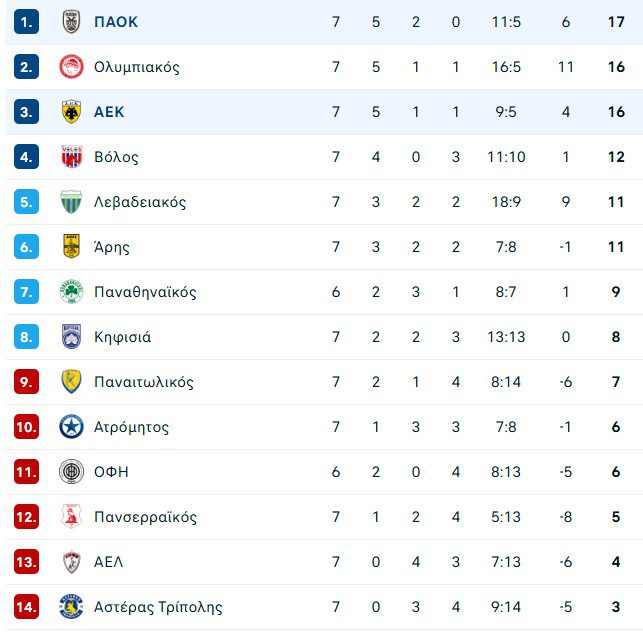Open the ΠΑΟΚ team name link

tap(116, 22)
